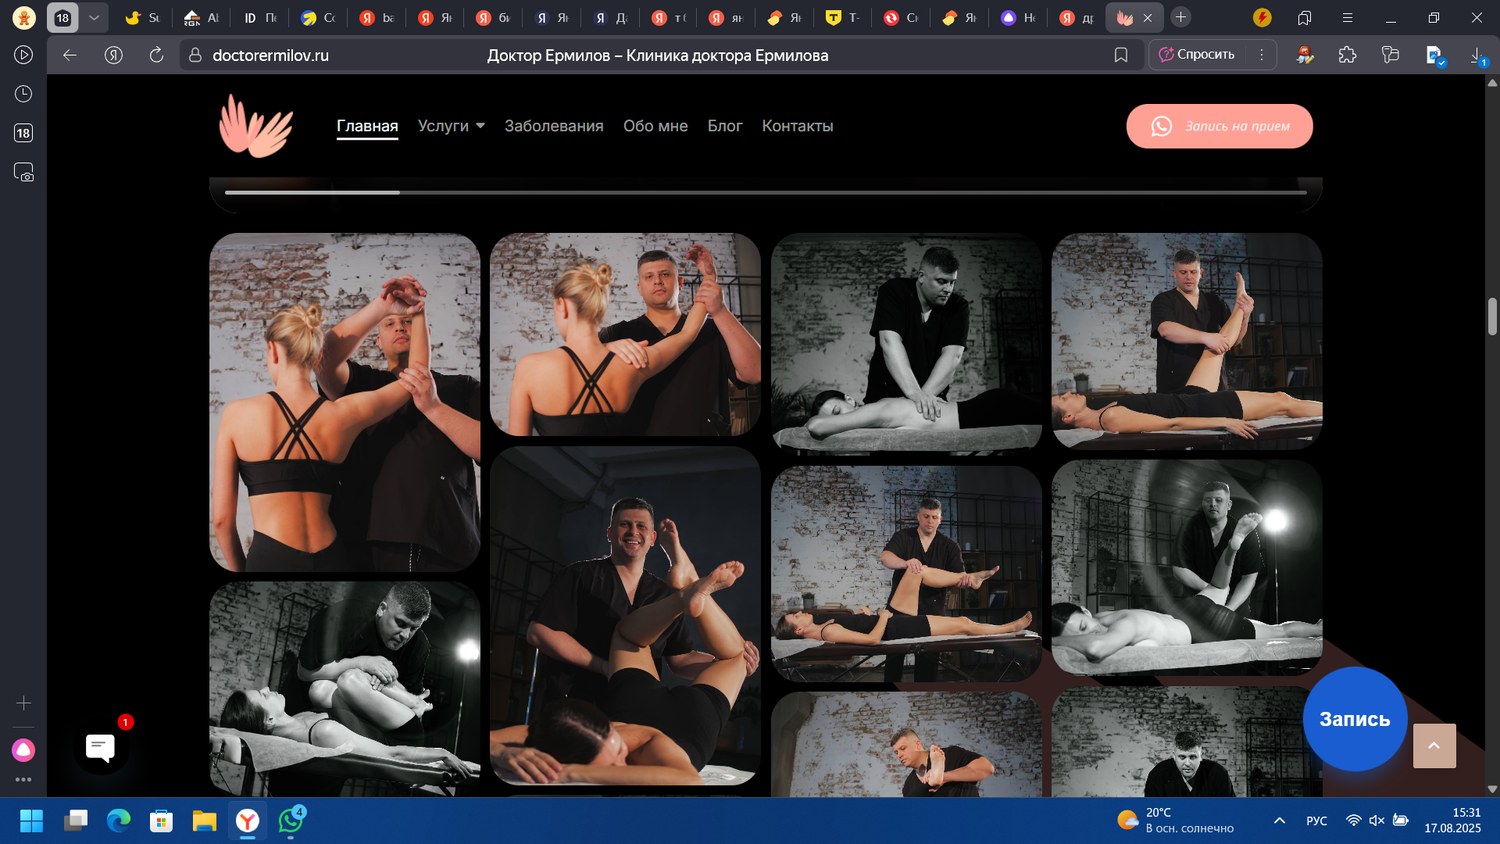This screenshot has height=844, width=1500.
Task: Expand the Услуги dropdown menu
Action: tap(451, 126)
